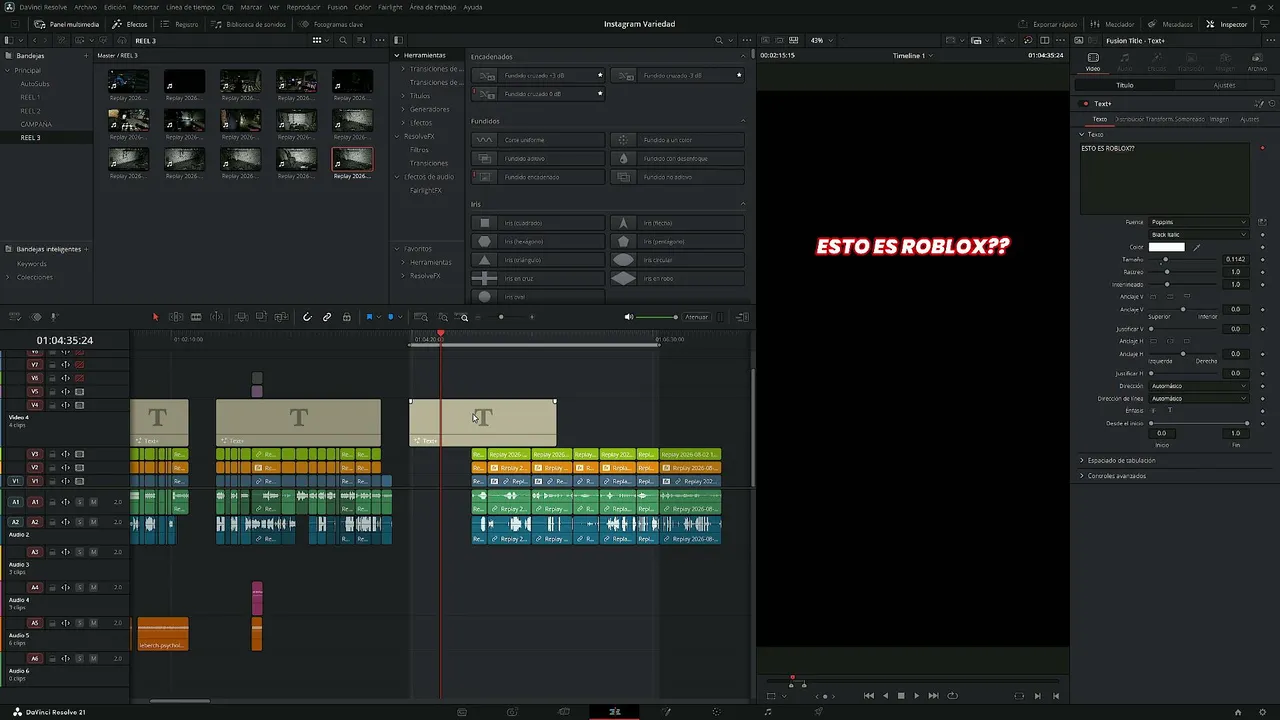Open the Panel multimedia panel

tap(68, 24)
